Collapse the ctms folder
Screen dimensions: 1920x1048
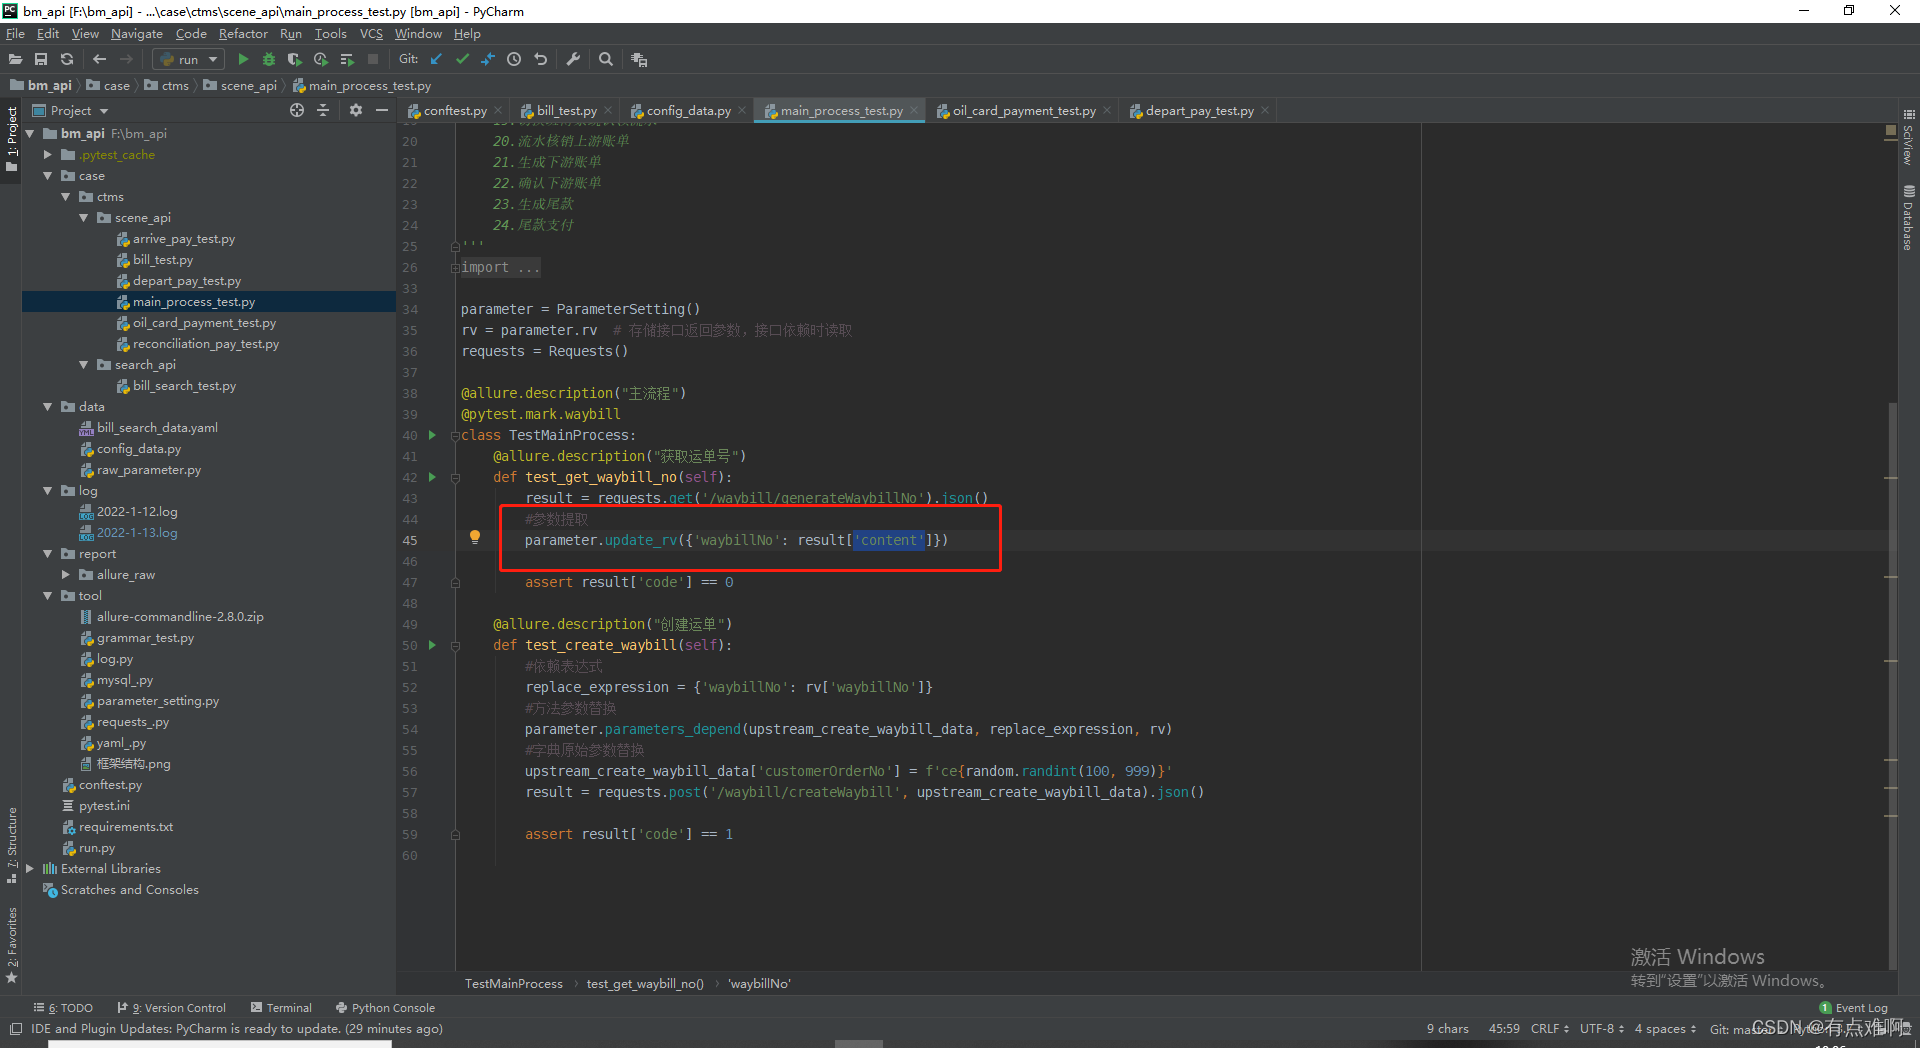pos(66,197)
